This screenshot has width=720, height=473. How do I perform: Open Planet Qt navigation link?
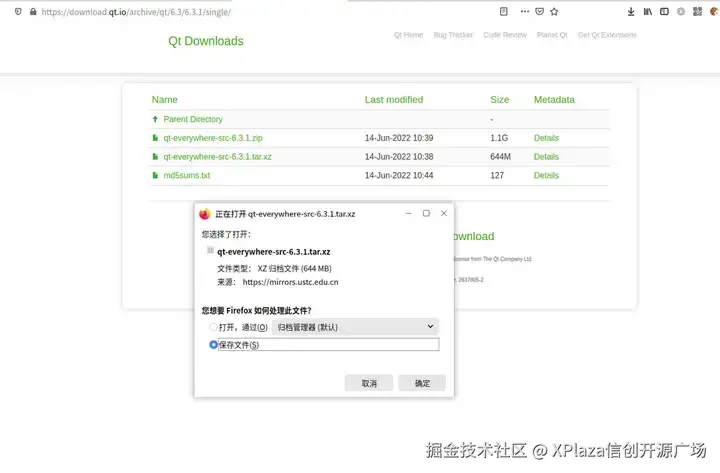(552, 35)
